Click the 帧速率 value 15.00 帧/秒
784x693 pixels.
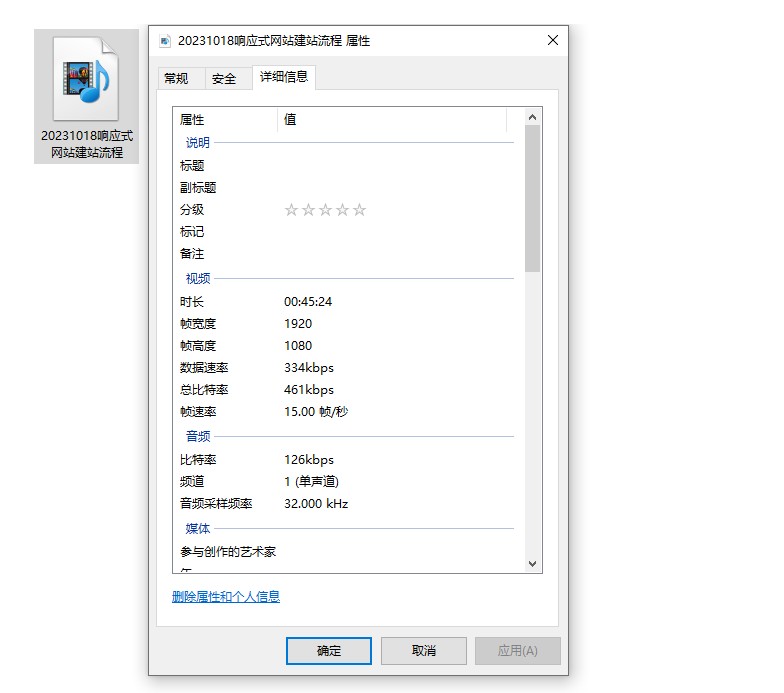click(x=316, y=412)
